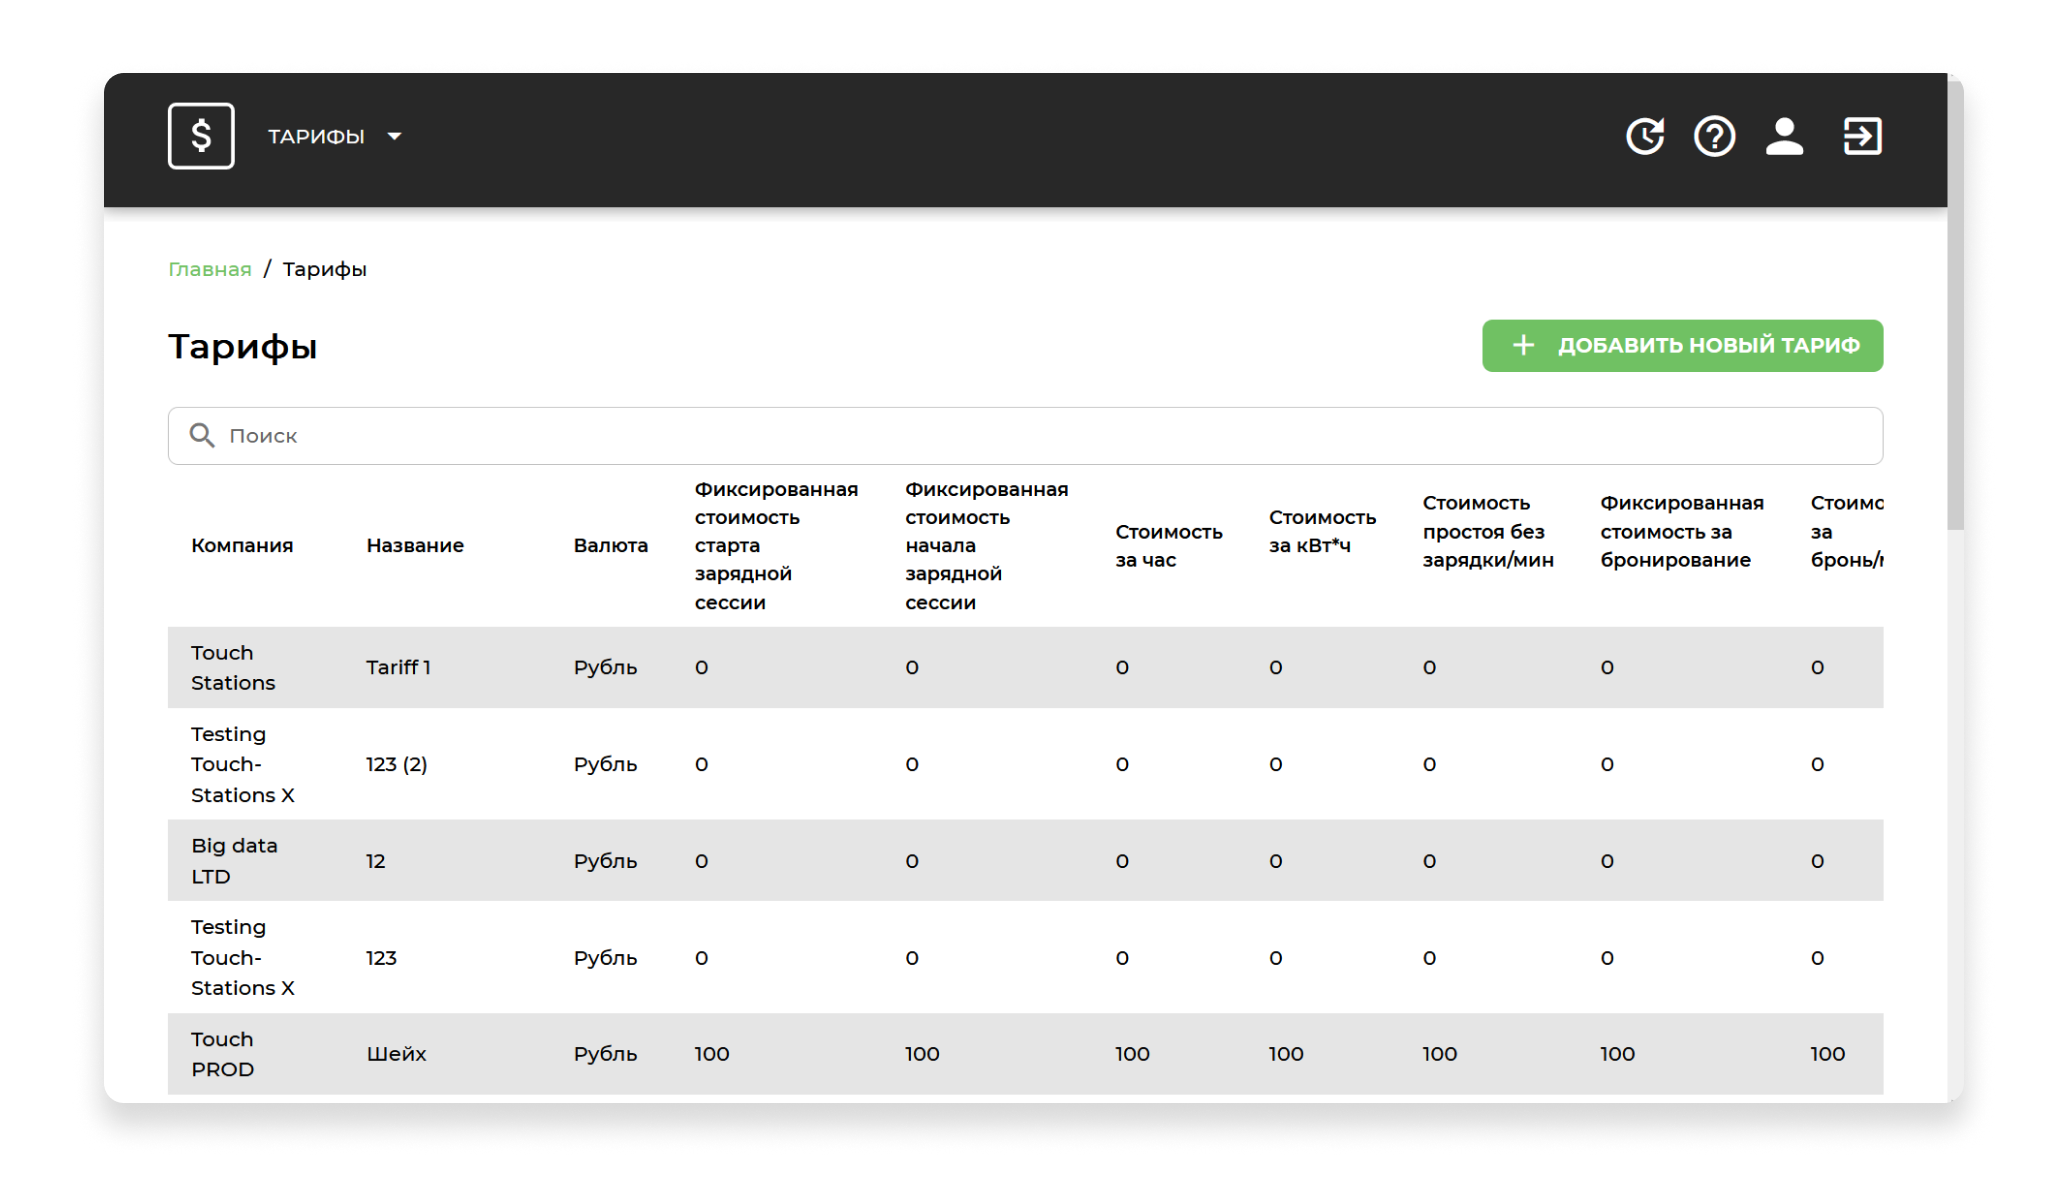2067x1177 pixels.
Task: Click Фиксированная стоимость начала зарядной сессии header
Action: pos(986,546)
